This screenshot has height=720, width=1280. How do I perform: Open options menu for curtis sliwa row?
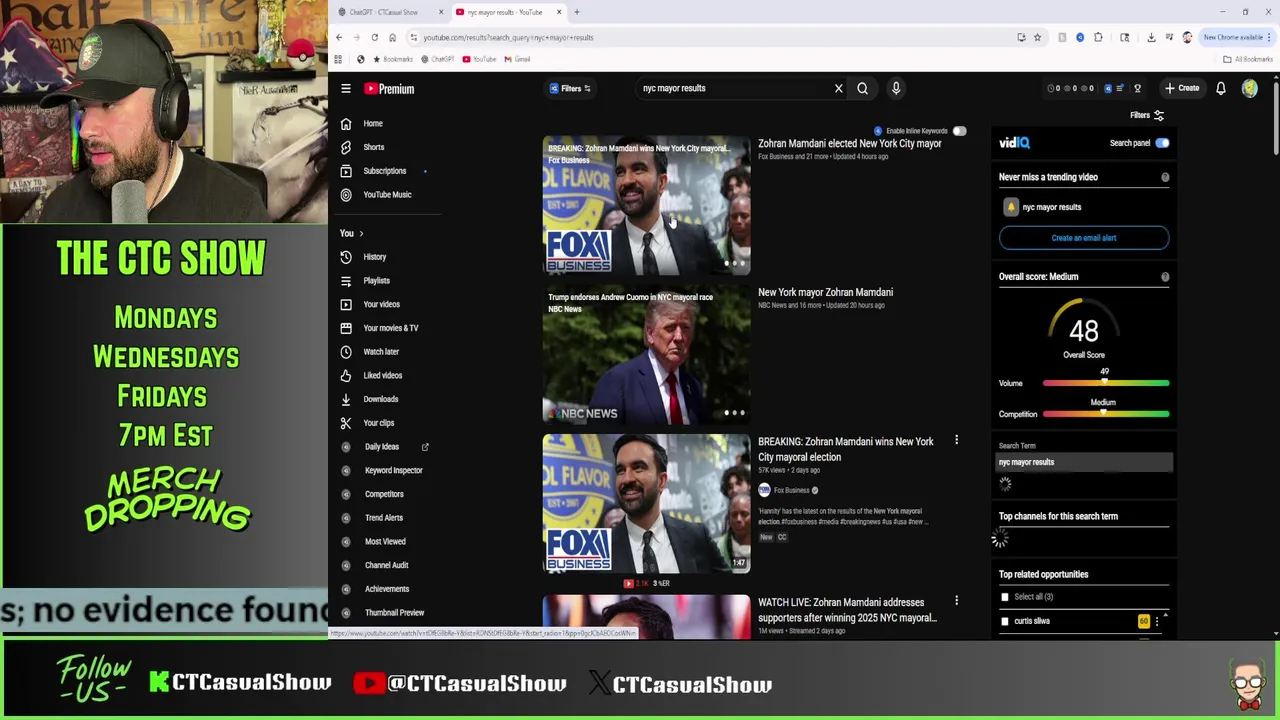point(1157,621)
